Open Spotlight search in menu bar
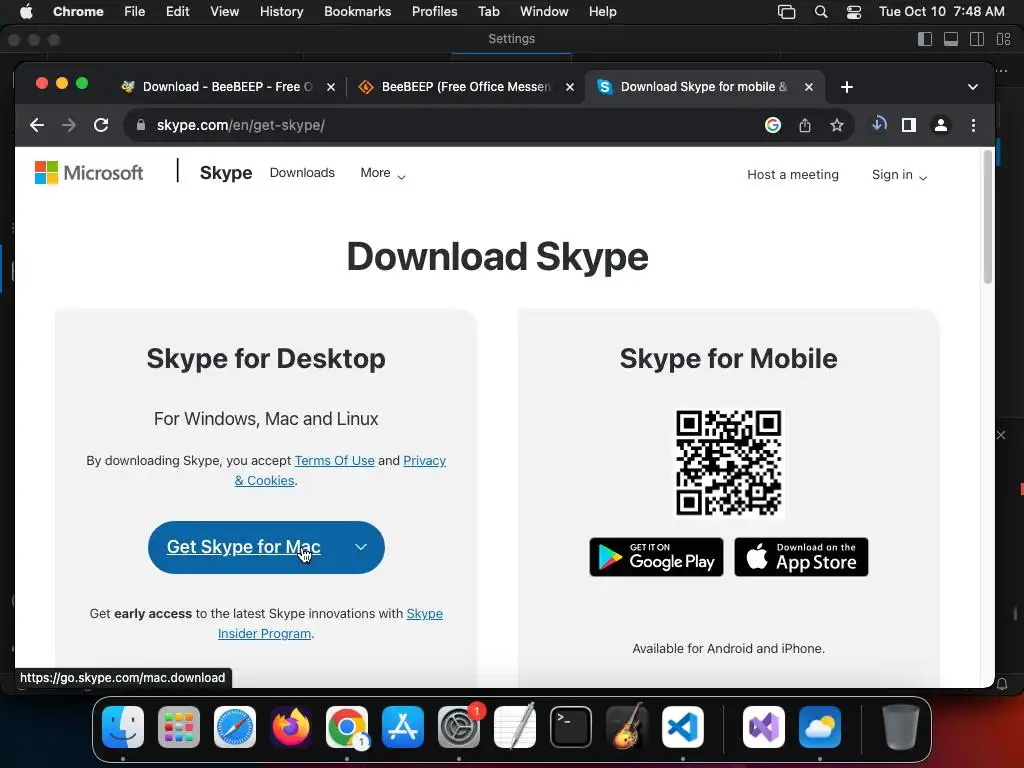Screen dimensions: 1024x768 point(821,11)
